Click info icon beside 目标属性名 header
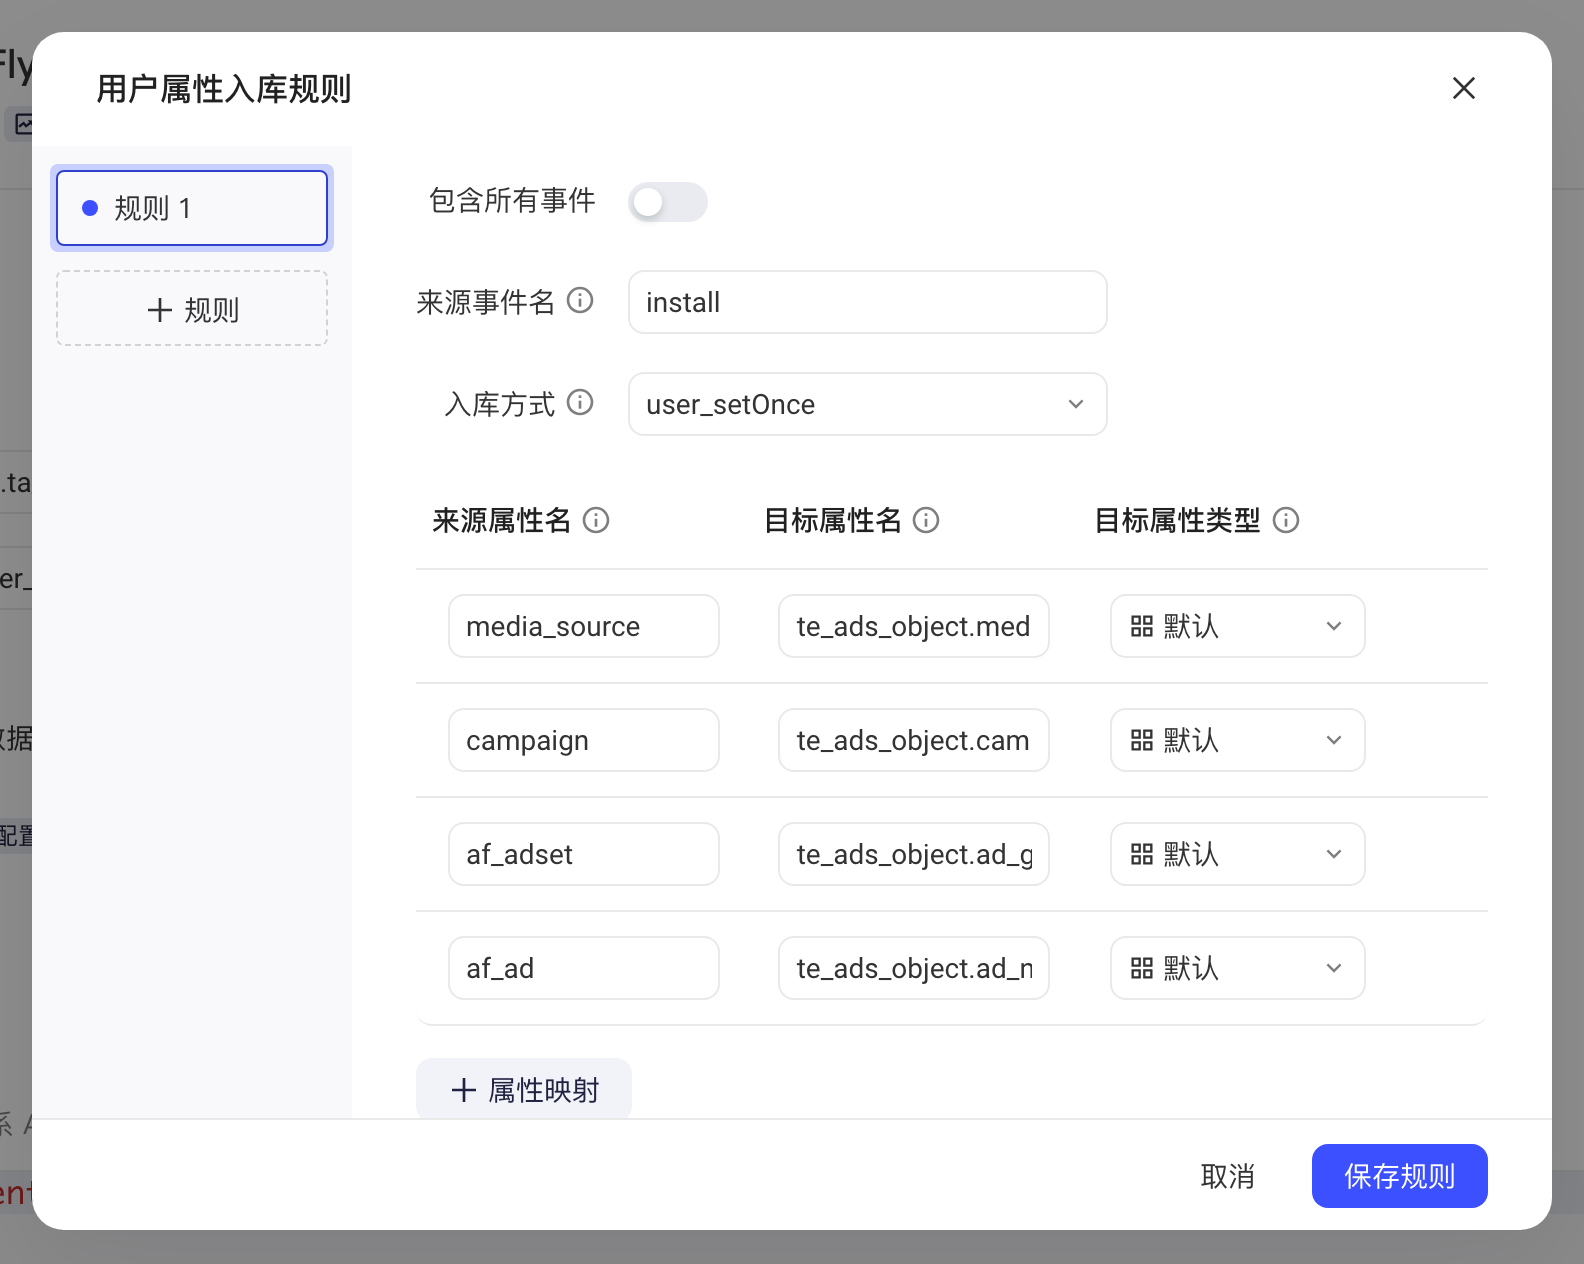The image size is (1584, 1264). click(x=926, y=520)
